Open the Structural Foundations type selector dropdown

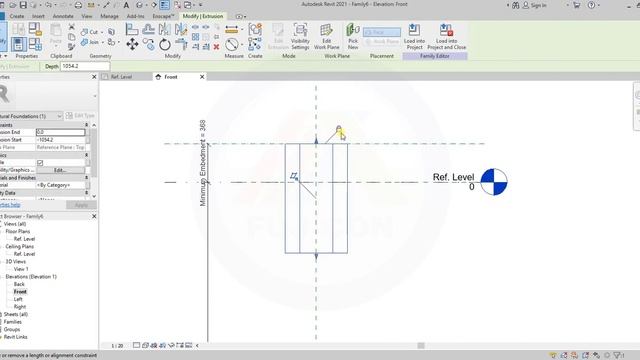[59, 116]
